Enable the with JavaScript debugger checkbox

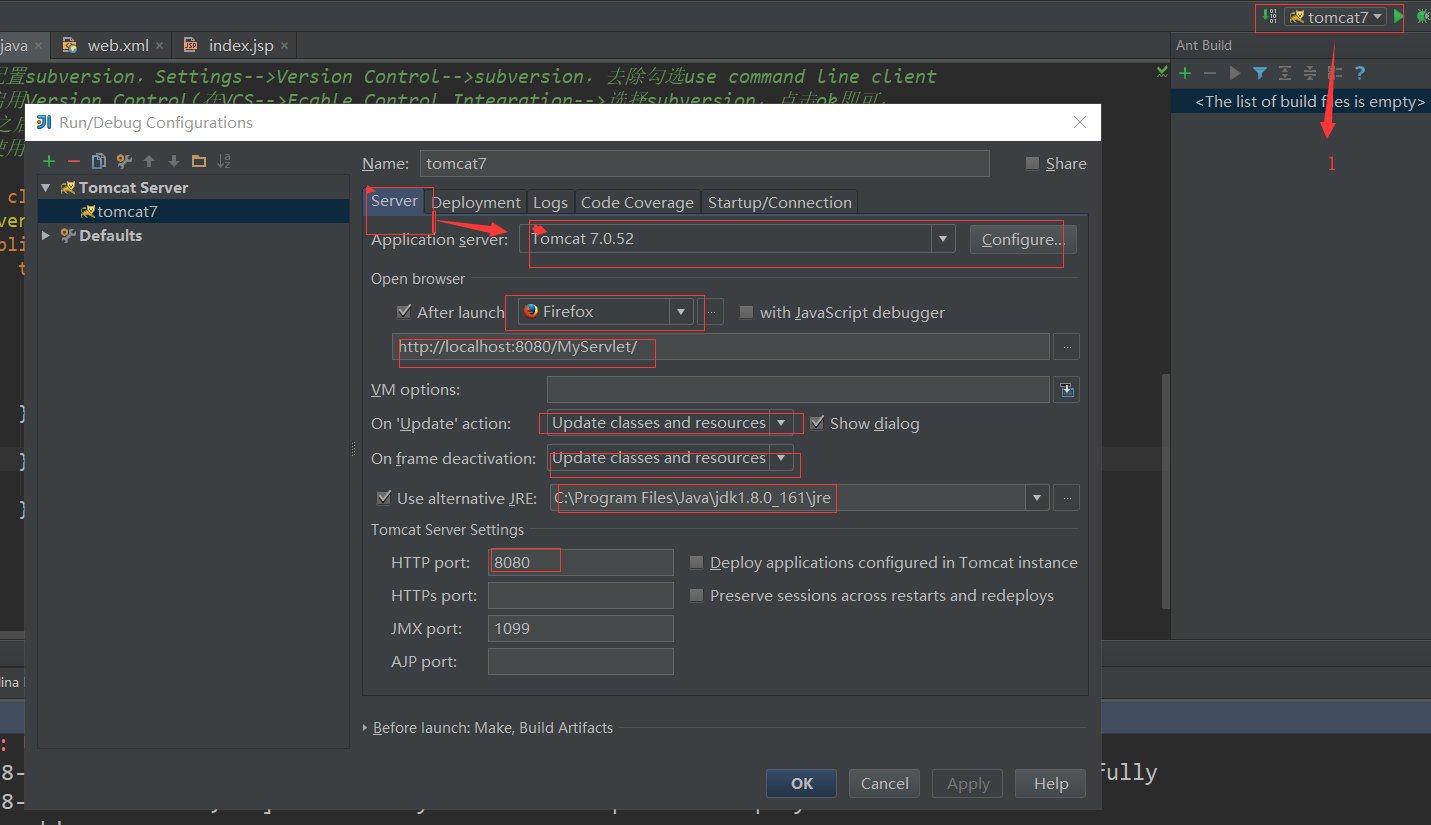[x=746, y=312]
